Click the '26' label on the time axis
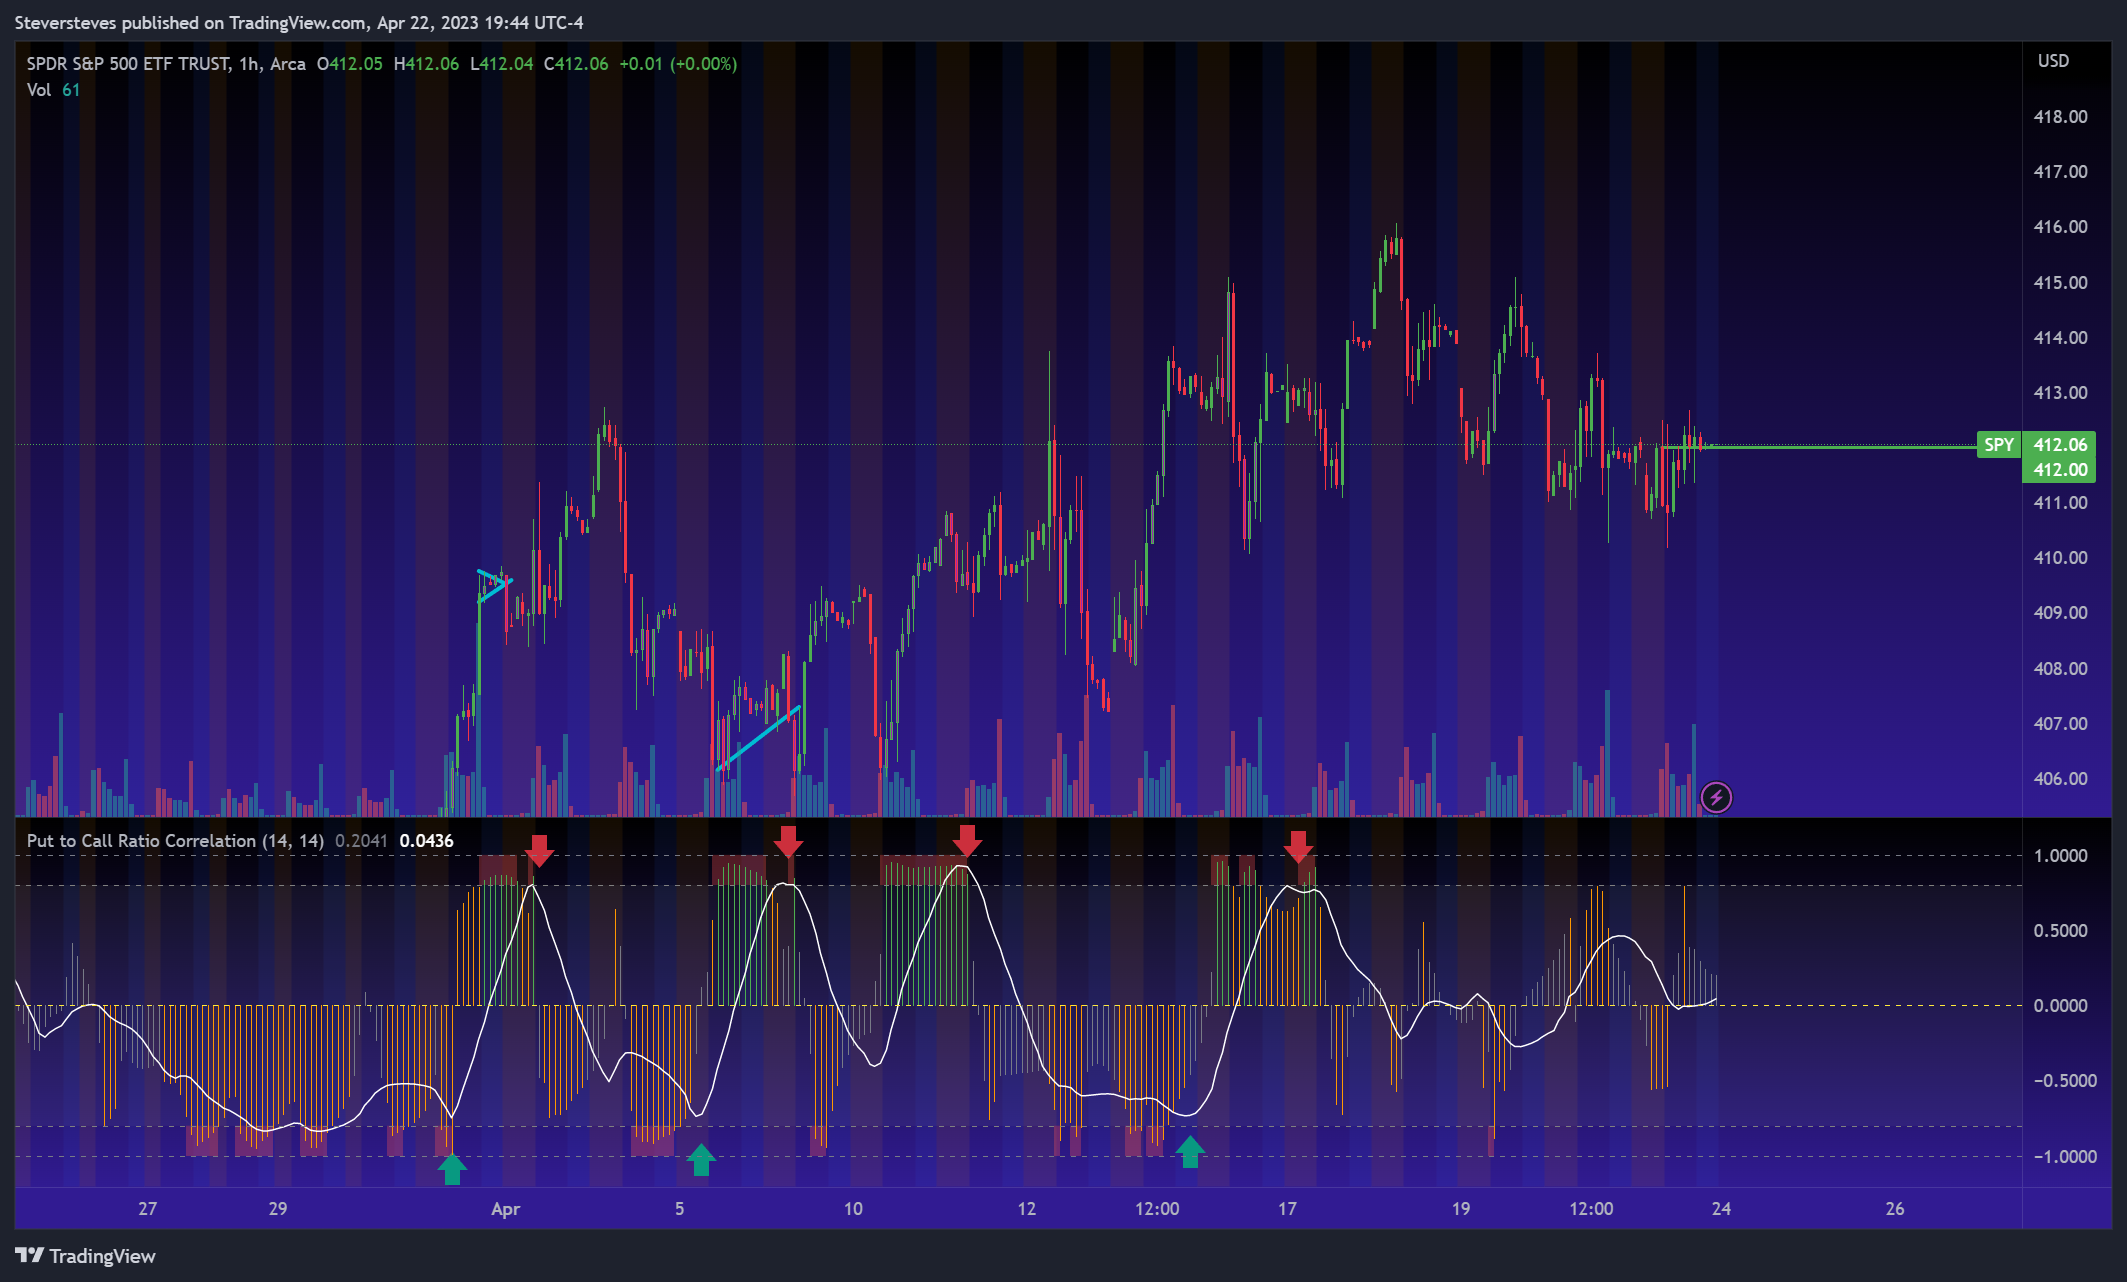The height and width of the screenshot is (1282, 2127). (x=1895, y=1209)
